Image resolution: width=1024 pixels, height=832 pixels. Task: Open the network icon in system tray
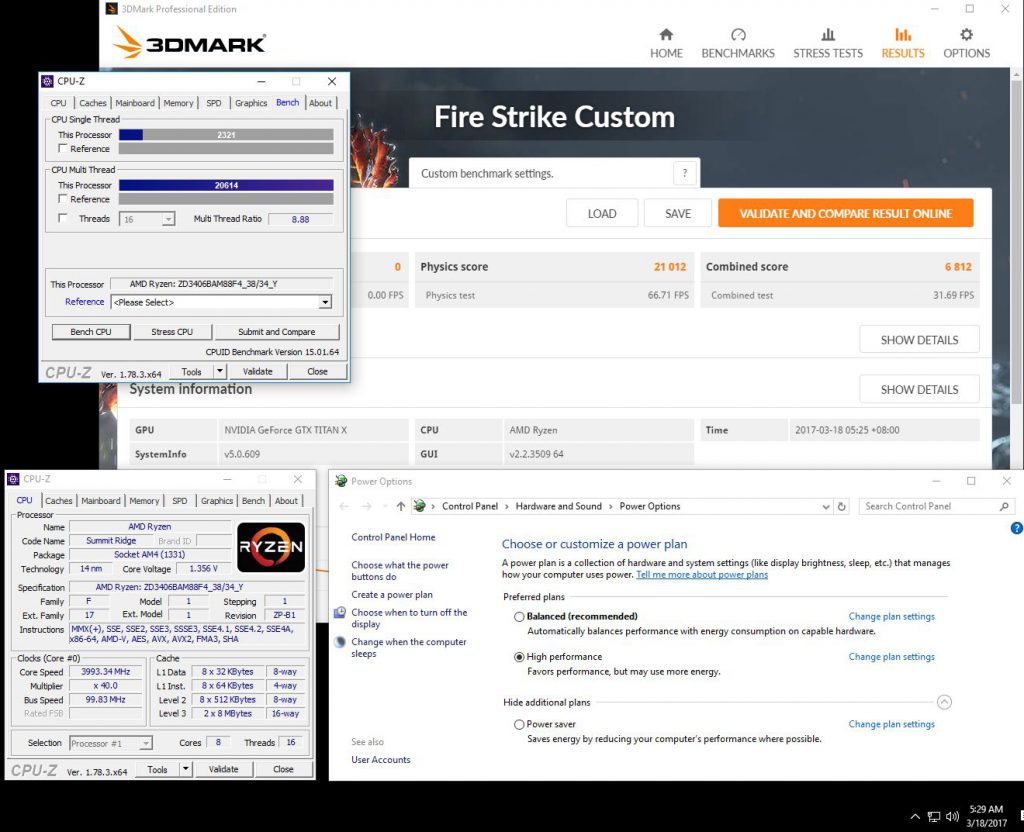tap(934, 816)
